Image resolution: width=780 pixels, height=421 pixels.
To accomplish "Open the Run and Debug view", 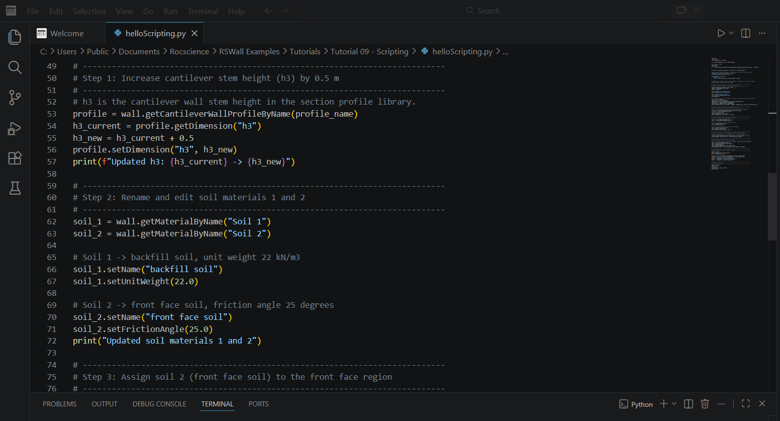I will [x=15, y=128].
